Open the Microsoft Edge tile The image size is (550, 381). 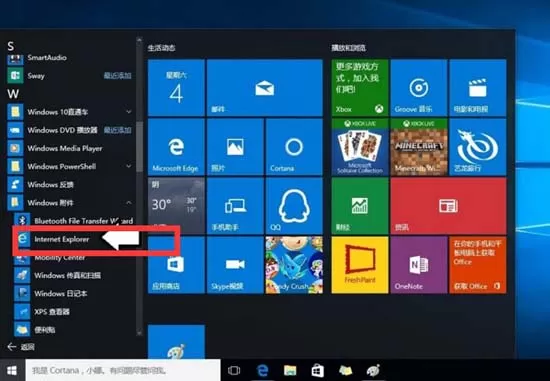[x=176, y=147]
